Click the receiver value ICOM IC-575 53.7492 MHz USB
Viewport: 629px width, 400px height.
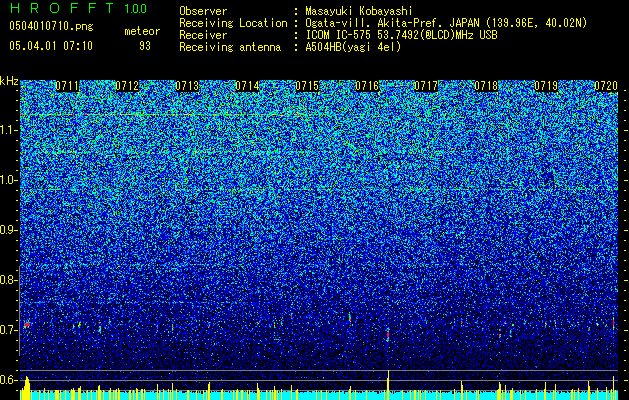[401, 35]
